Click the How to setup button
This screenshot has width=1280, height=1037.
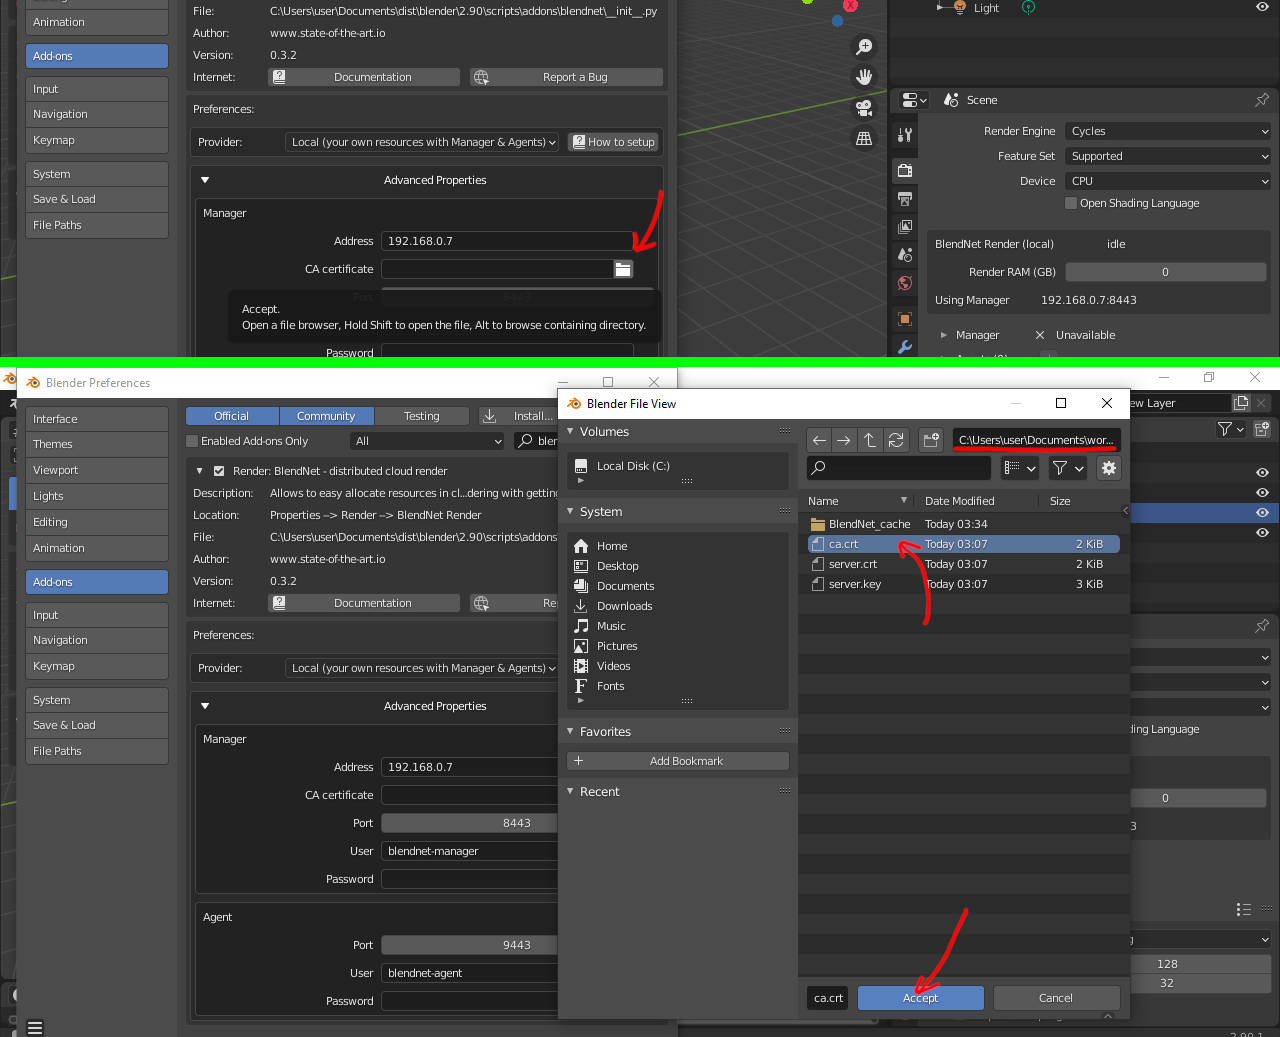tap(614, 142)
